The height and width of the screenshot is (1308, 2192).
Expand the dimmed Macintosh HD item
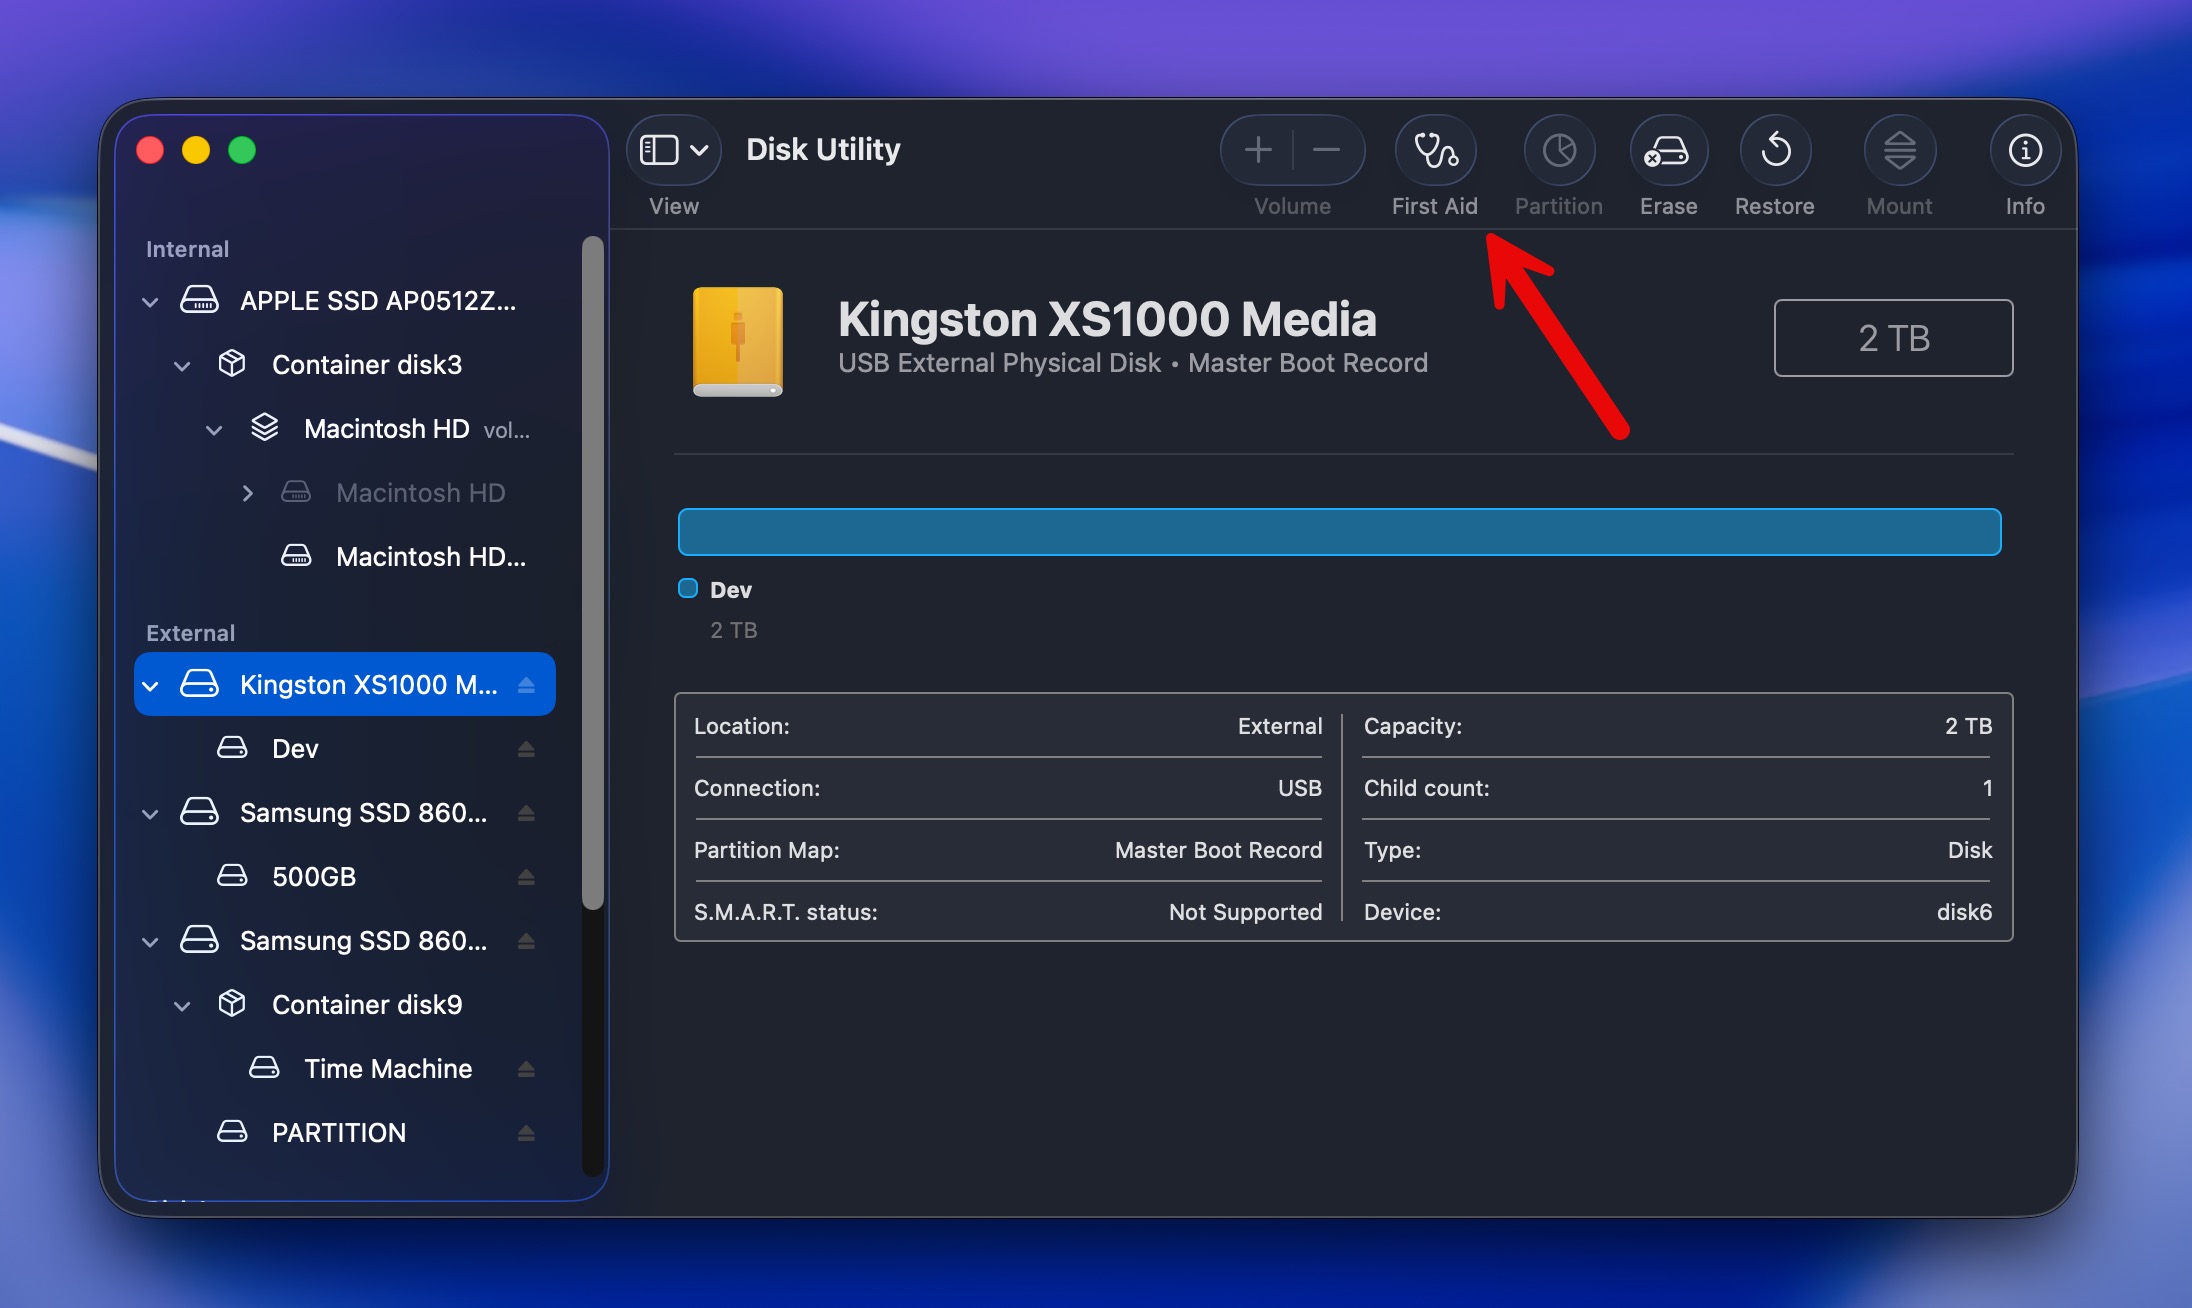(x=247, y=493)
